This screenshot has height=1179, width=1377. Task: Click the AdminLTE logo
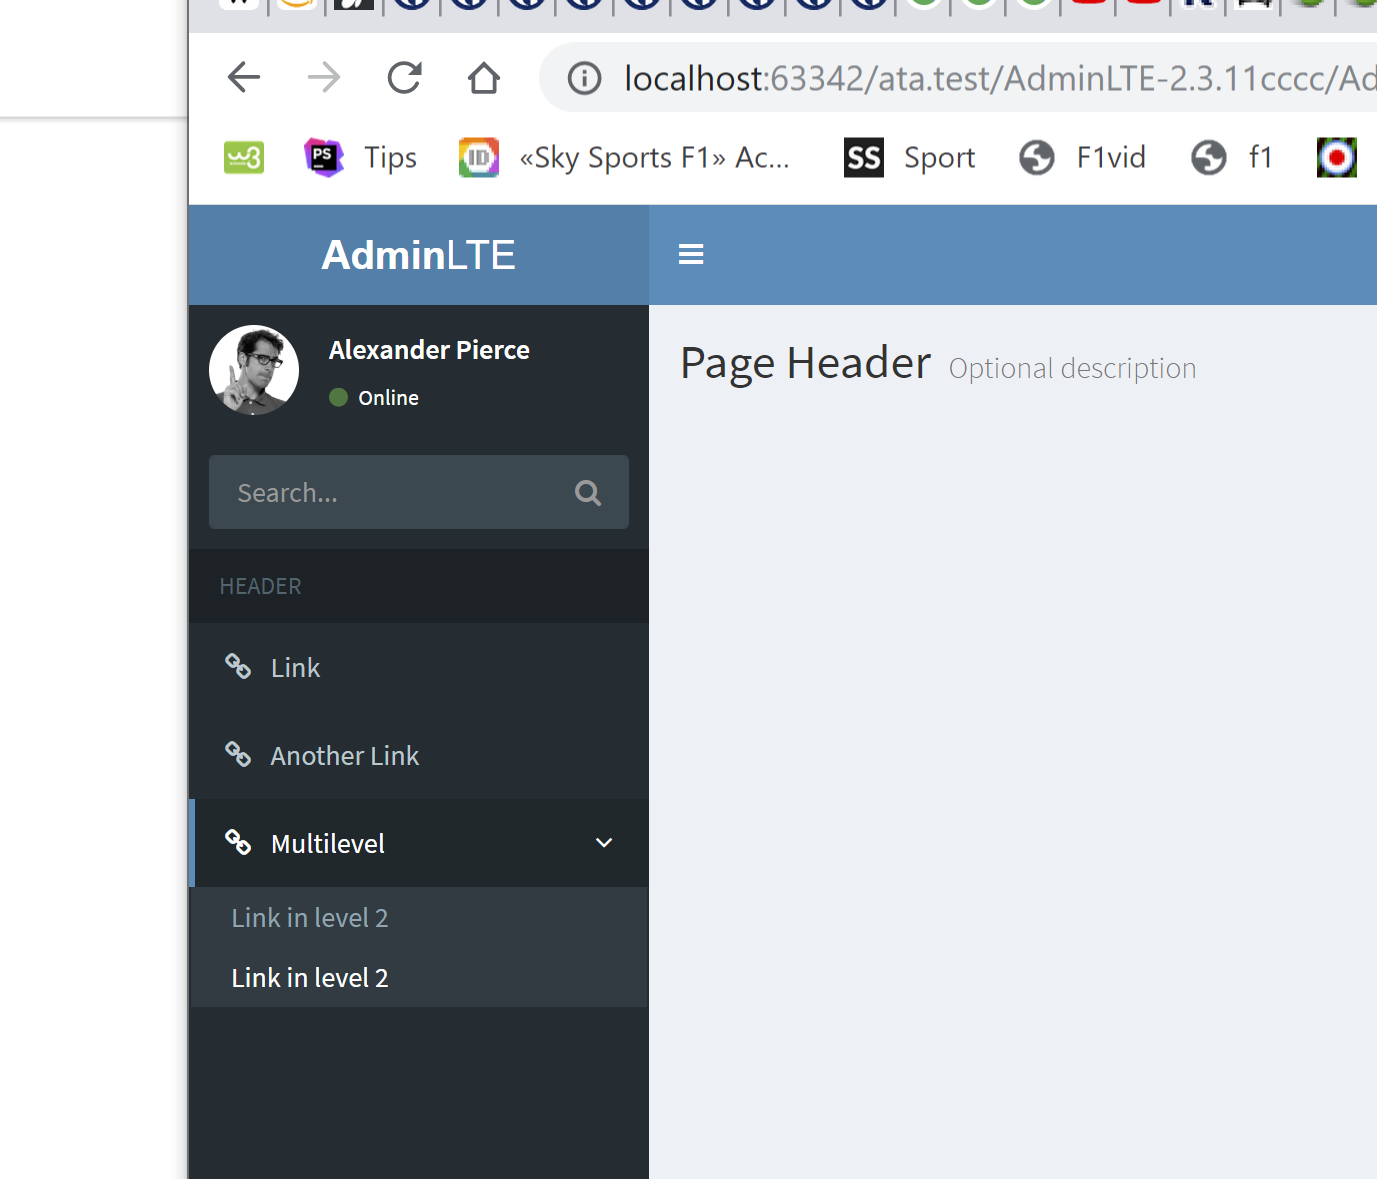[x=418, y=254]
